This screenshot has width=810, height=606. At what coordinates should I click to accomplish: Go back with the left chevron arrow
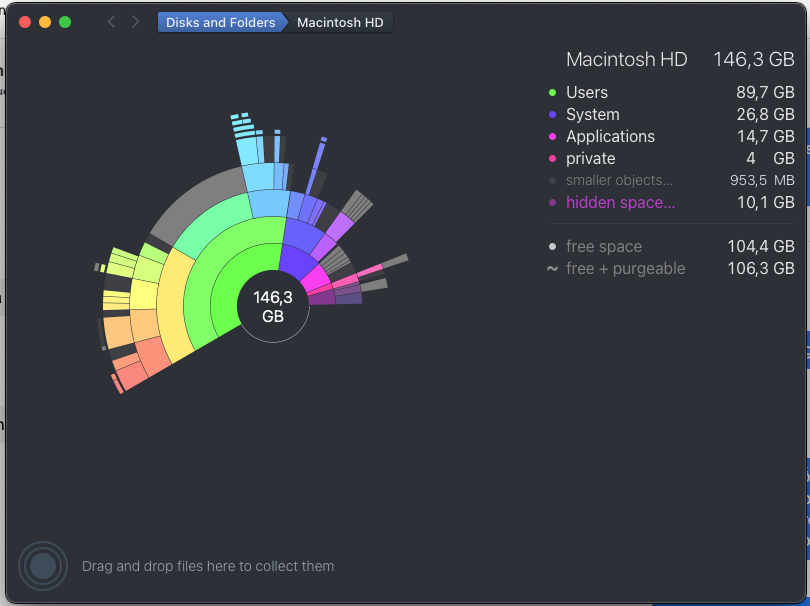point(111,22)
